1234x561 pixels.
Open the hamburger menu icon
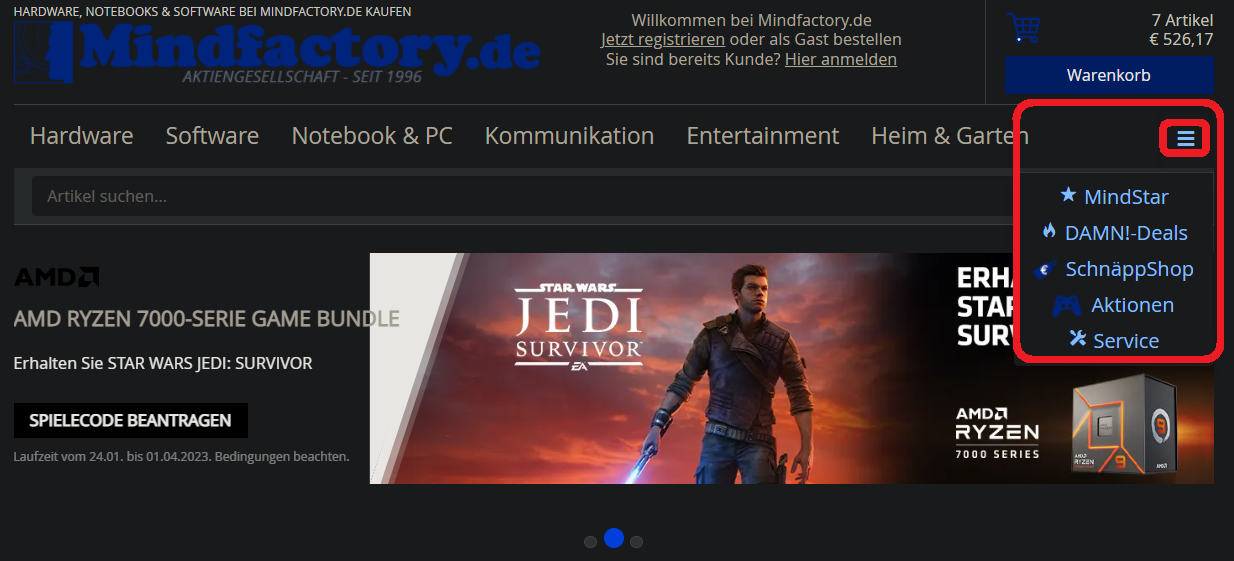[x=1185, y=138]
